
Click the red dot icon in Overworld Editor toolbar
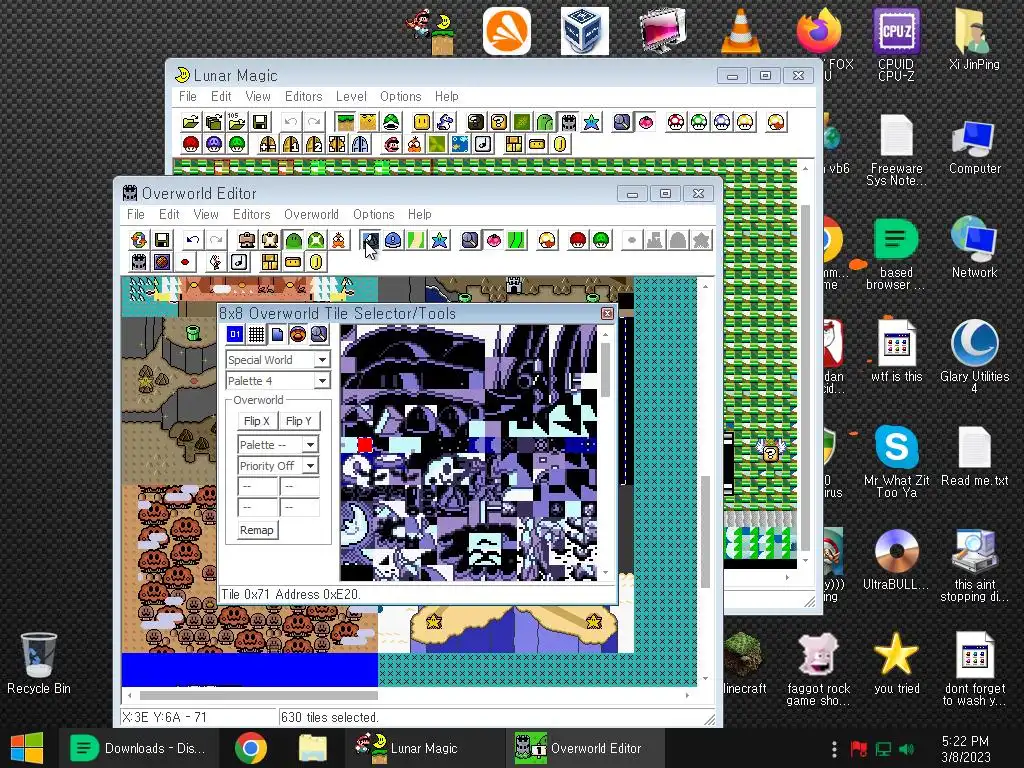185,263
